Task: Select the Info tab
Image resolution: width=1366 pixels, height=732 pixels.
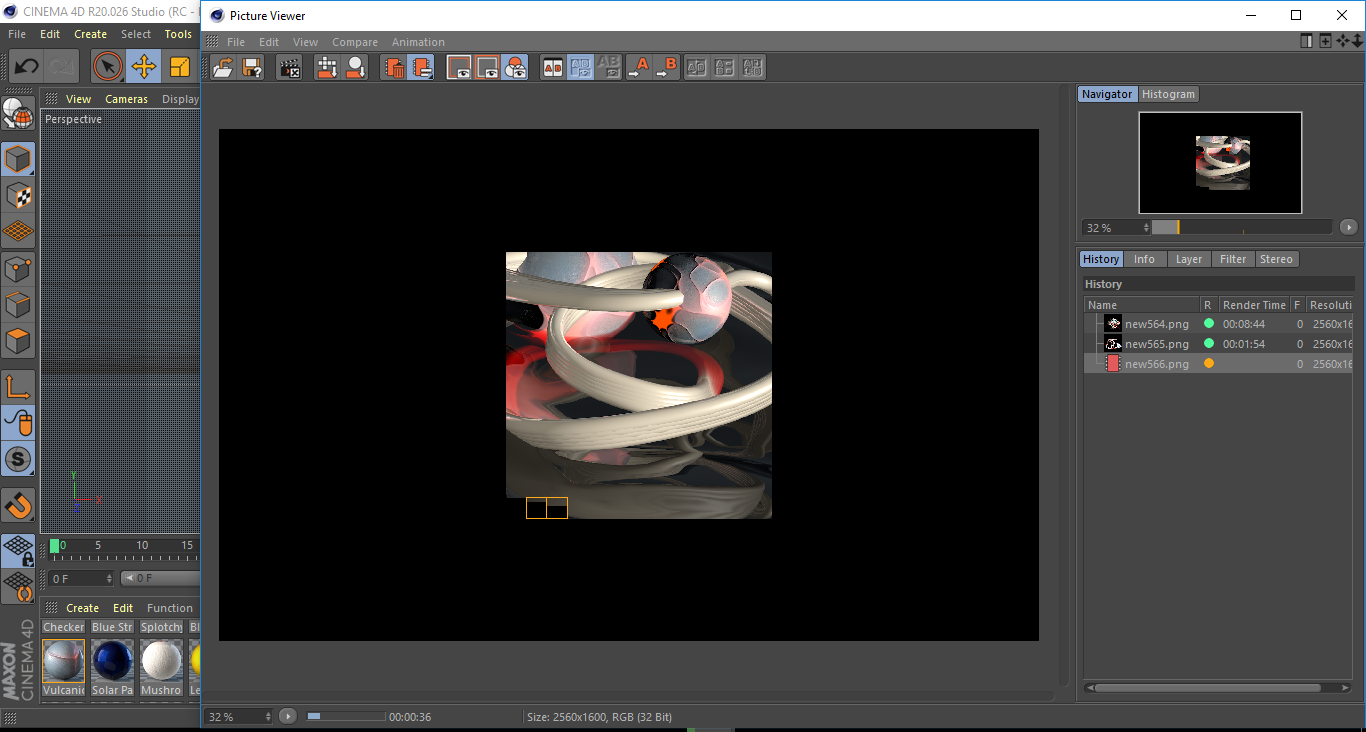Action: 1144,259
